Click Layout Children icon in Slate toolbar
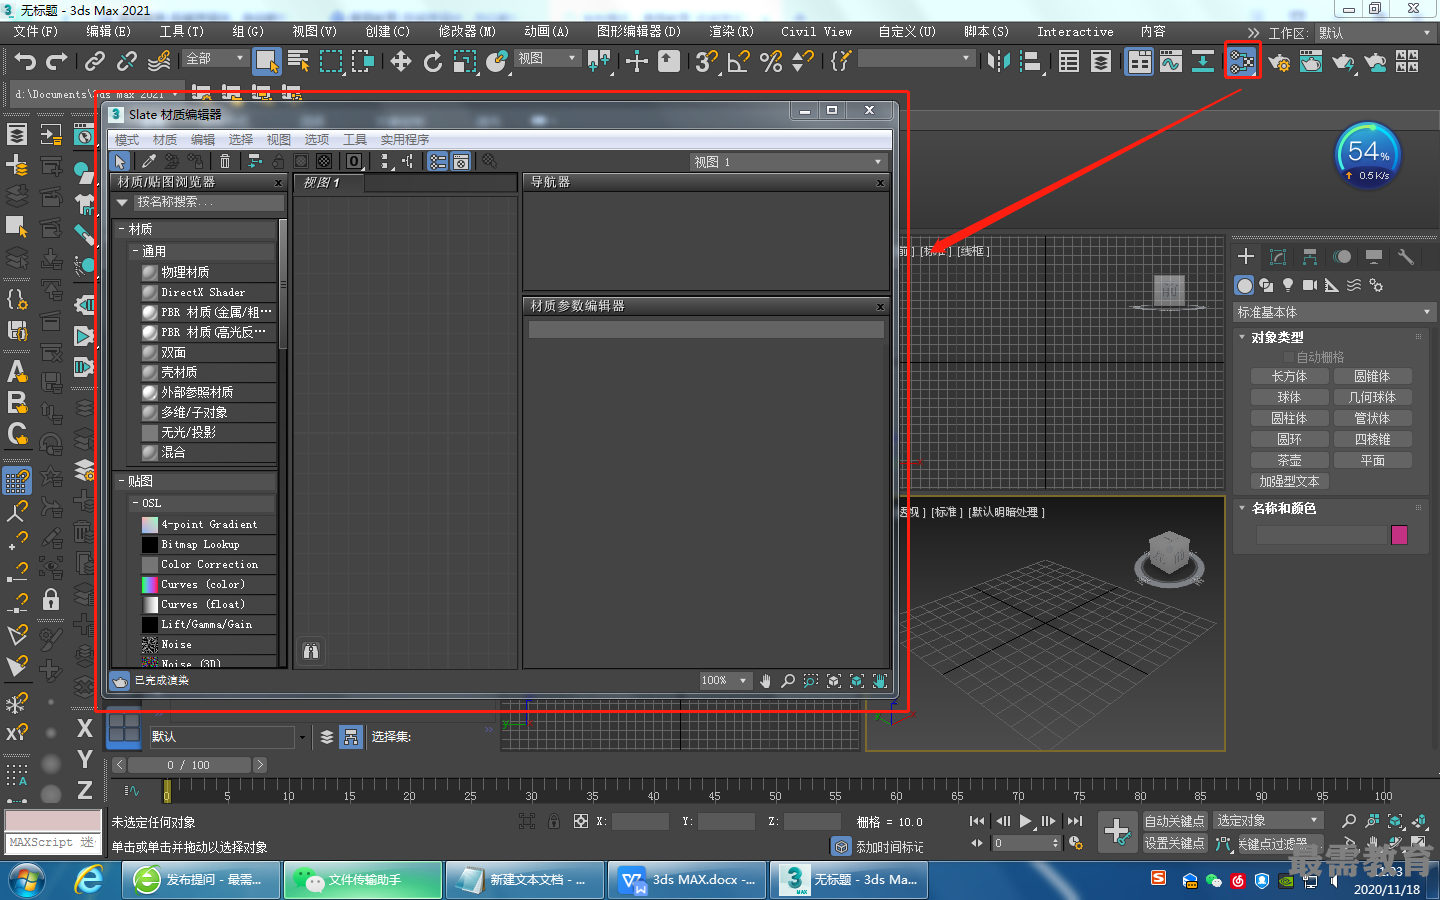1440x900 pixels. (408, 161)
